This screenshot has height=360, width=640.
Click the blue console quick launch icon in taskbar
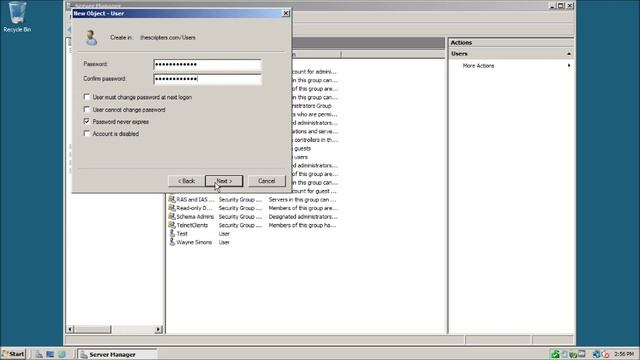point(50,354)
